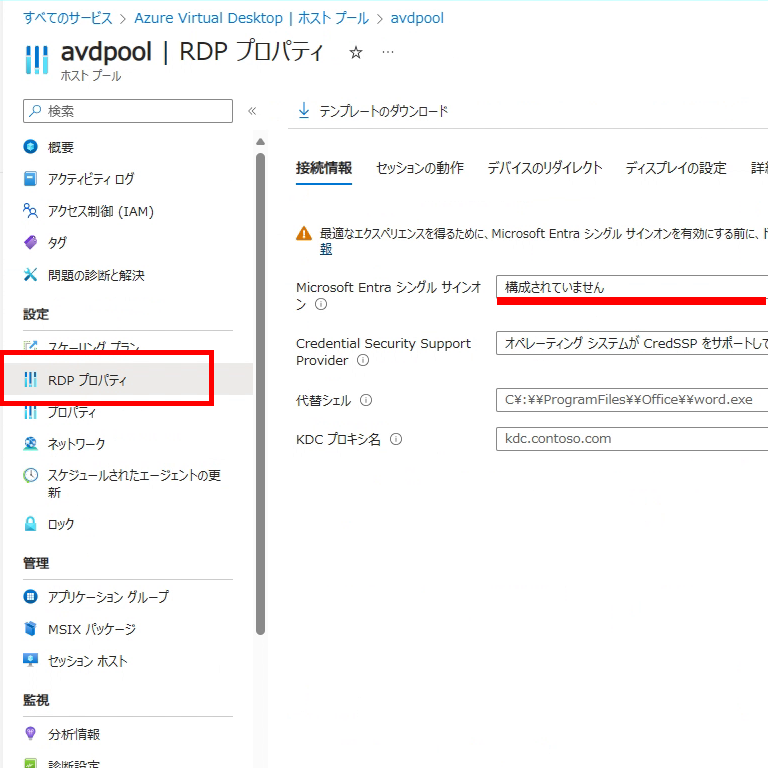768x768 pixels.
Task: Click the info icon next to Microsoft Entra シングル サインオン
Action: [x=321, y=304]
